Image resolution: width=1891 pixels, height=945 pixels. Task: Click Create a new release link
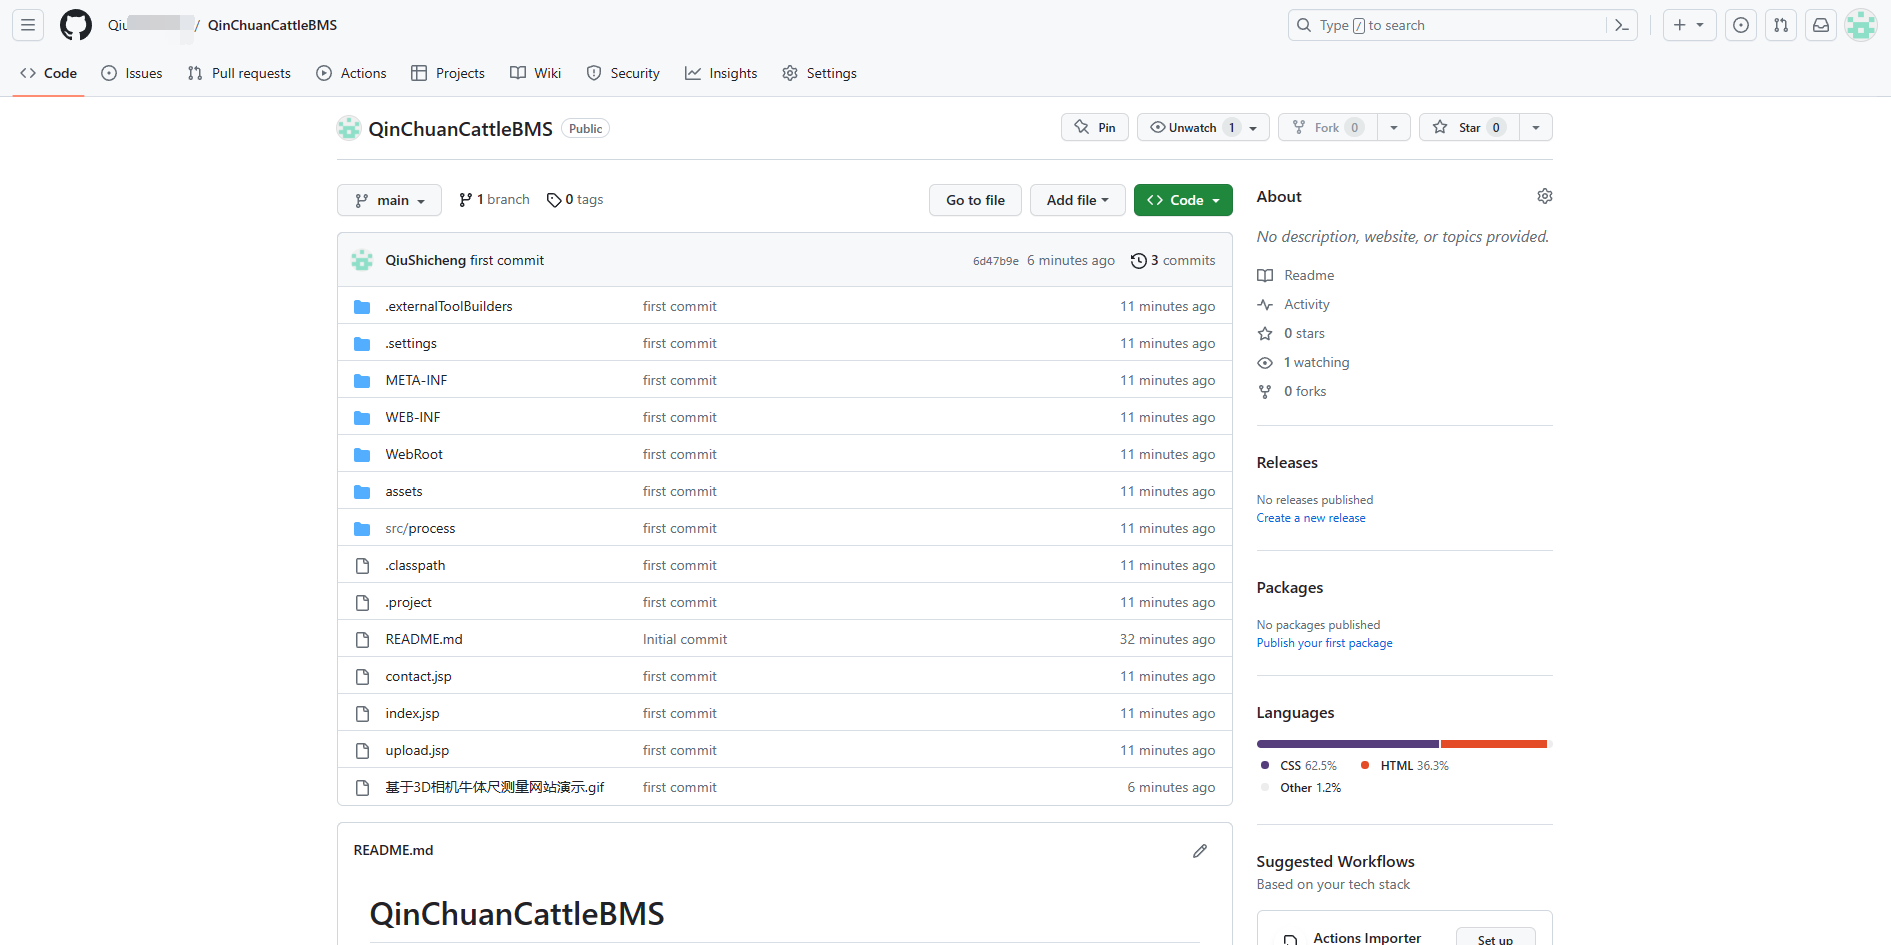click(1311, 518)
